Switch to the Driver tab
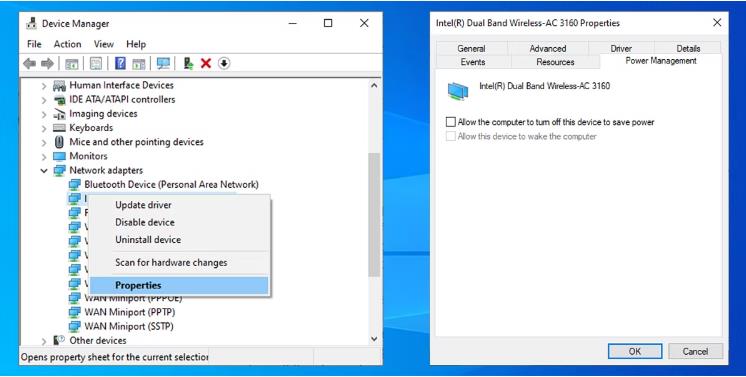This screenshot has width=746, height=377. pos(621,48)
